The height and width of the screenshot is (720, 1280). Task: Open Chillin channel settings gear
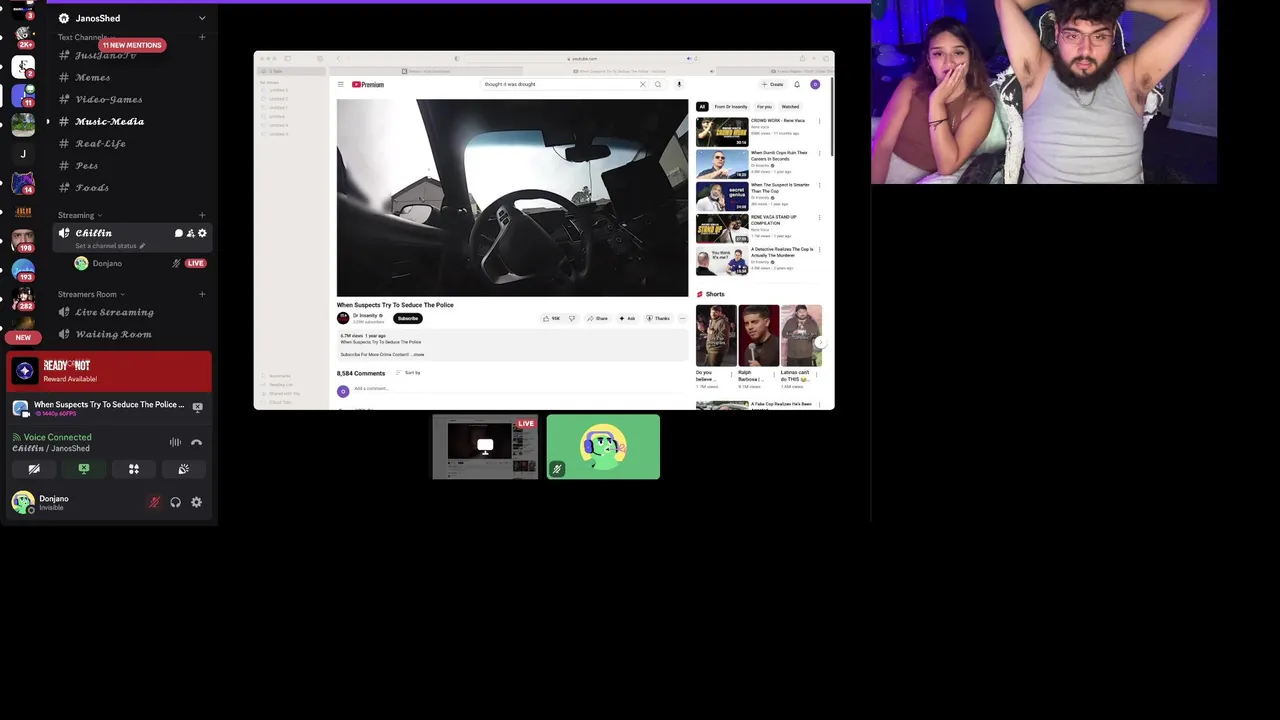202,233
